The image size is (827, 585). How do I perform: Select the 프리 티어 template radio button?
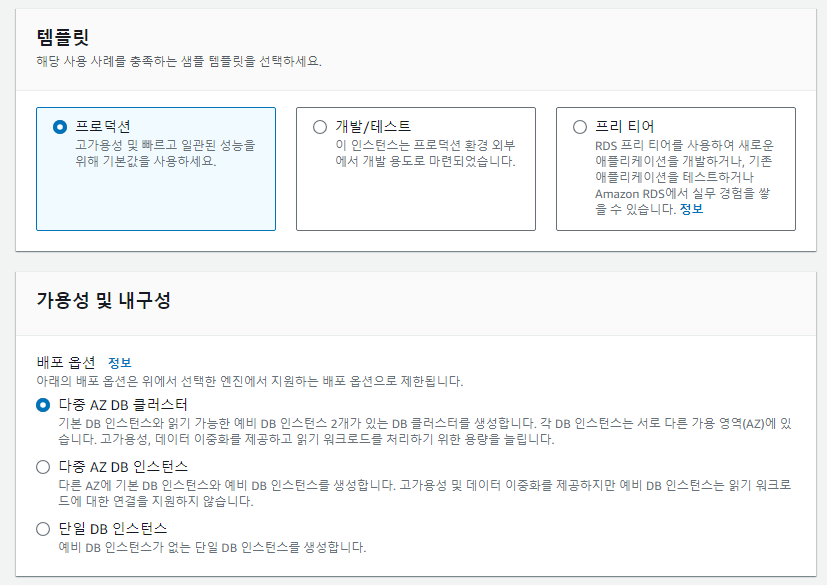(580, 127)
